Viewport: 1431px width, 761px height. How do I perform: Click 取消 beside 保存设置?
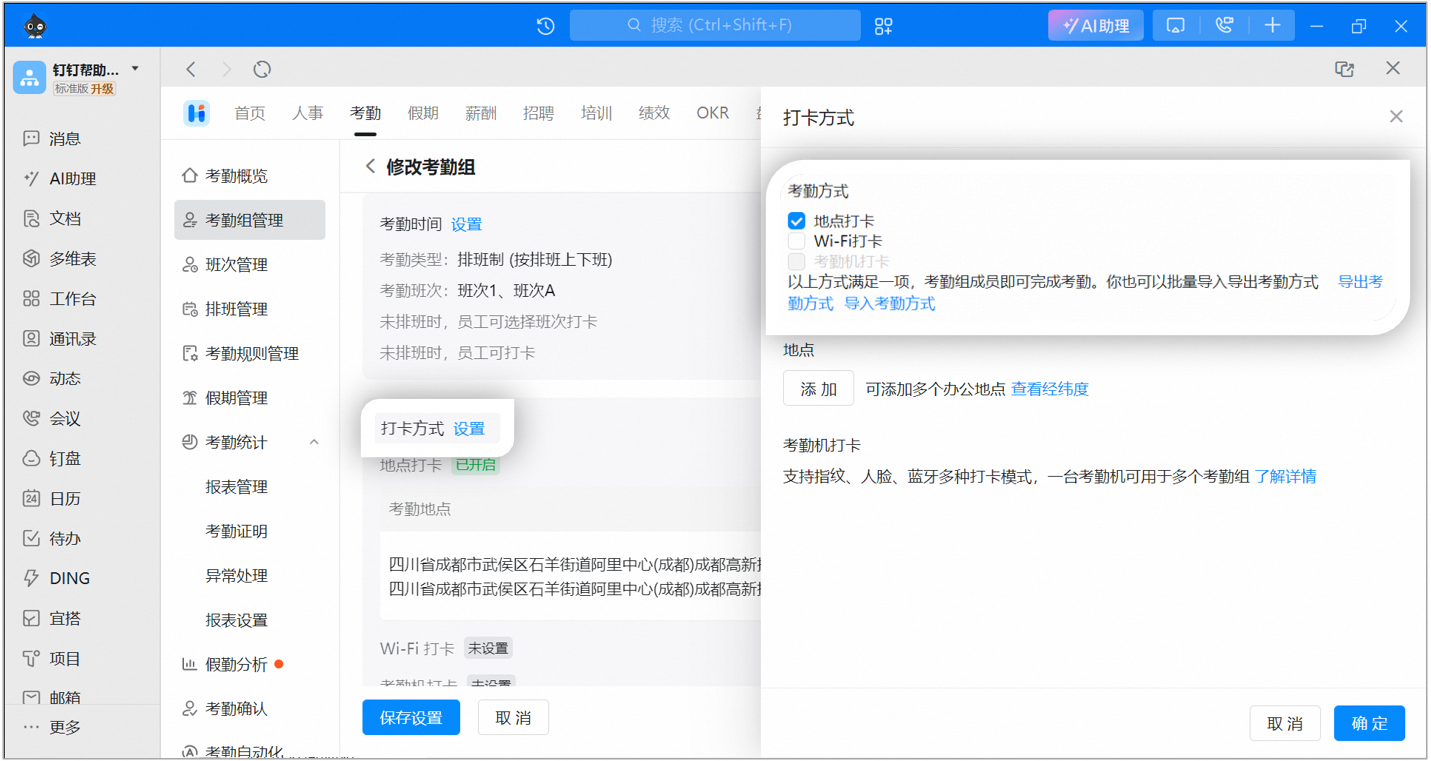pos(514,718)
